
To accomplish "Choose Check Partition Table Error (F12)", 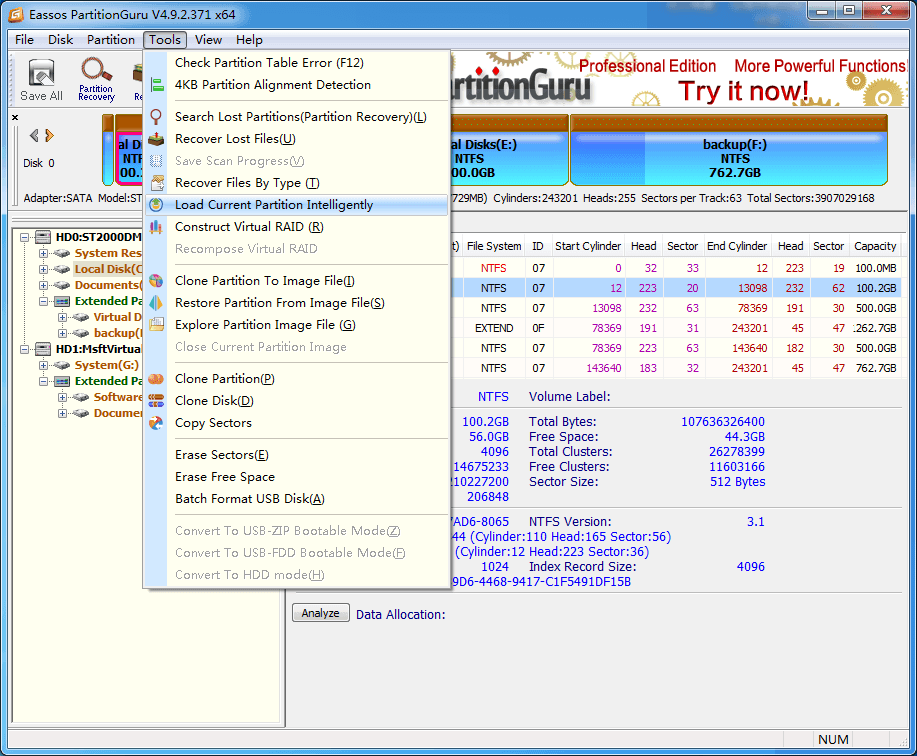I will (297, 63).
